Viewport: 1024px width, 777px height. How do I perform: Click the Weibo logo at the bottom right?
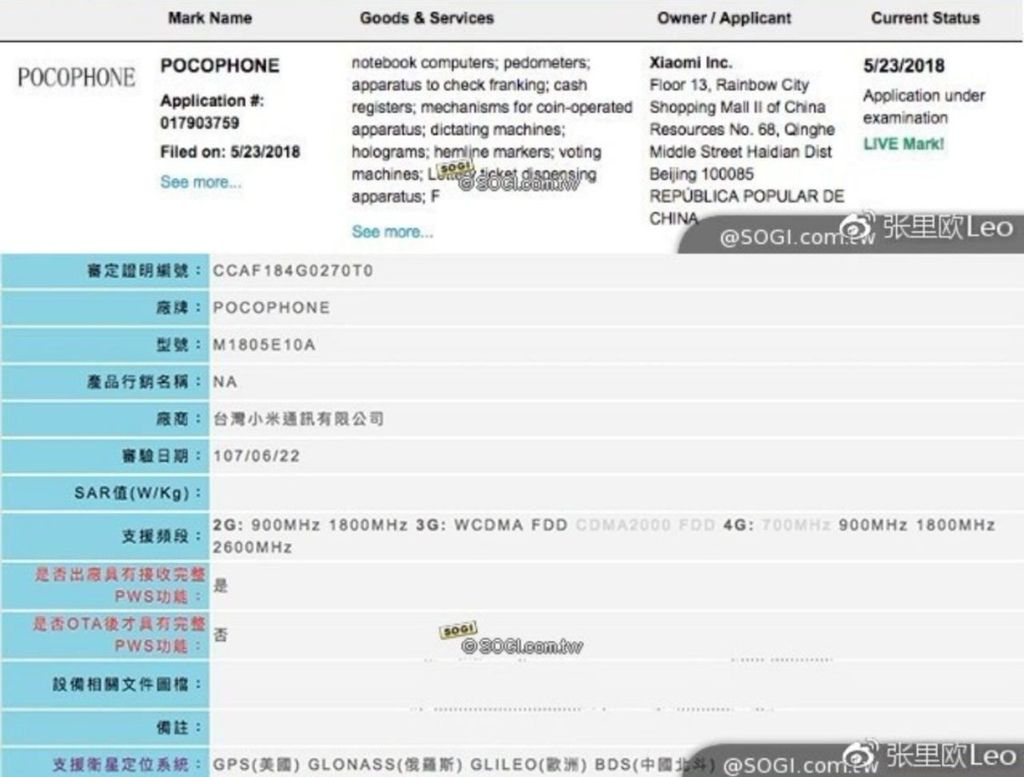(857, 756)
